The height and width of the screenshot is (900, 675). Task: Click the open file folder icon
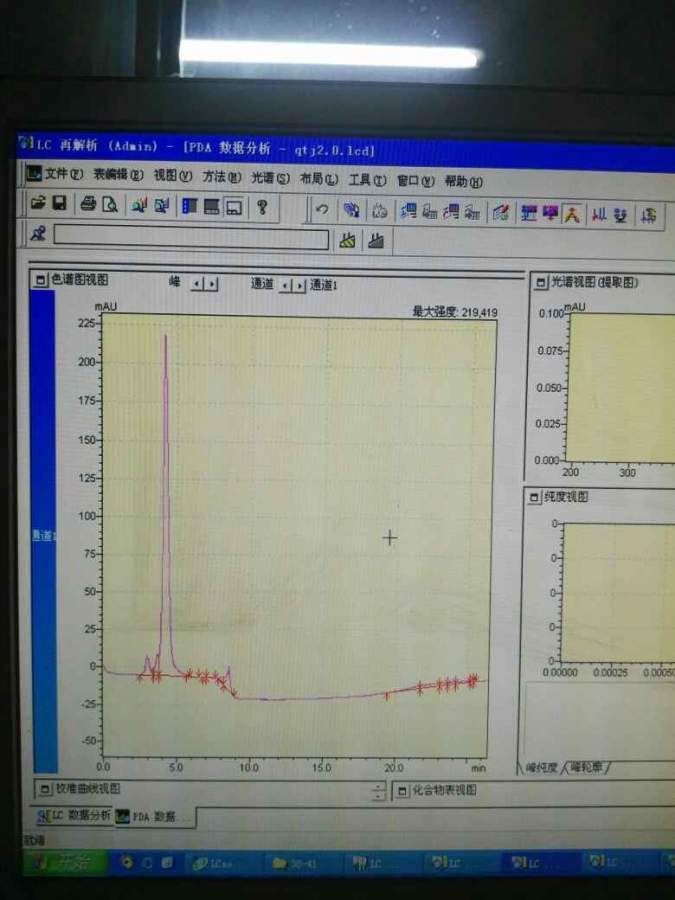click(x=38, y=203)
